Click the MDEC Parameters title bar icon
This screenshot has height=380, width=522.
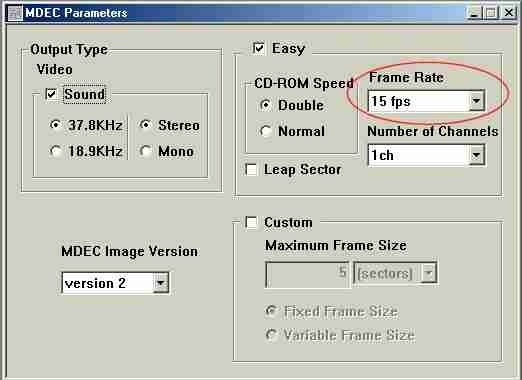(x=15, y=13)
